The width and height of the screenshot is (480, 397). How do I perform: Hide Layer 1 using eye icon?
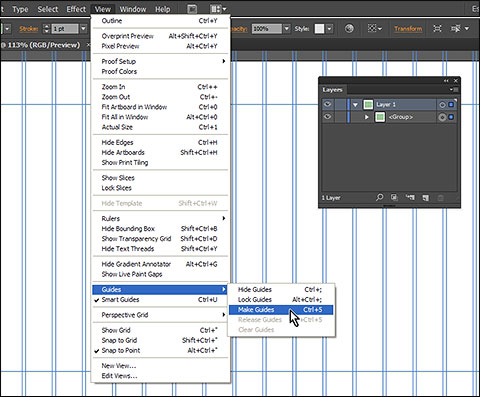(328, 104)
